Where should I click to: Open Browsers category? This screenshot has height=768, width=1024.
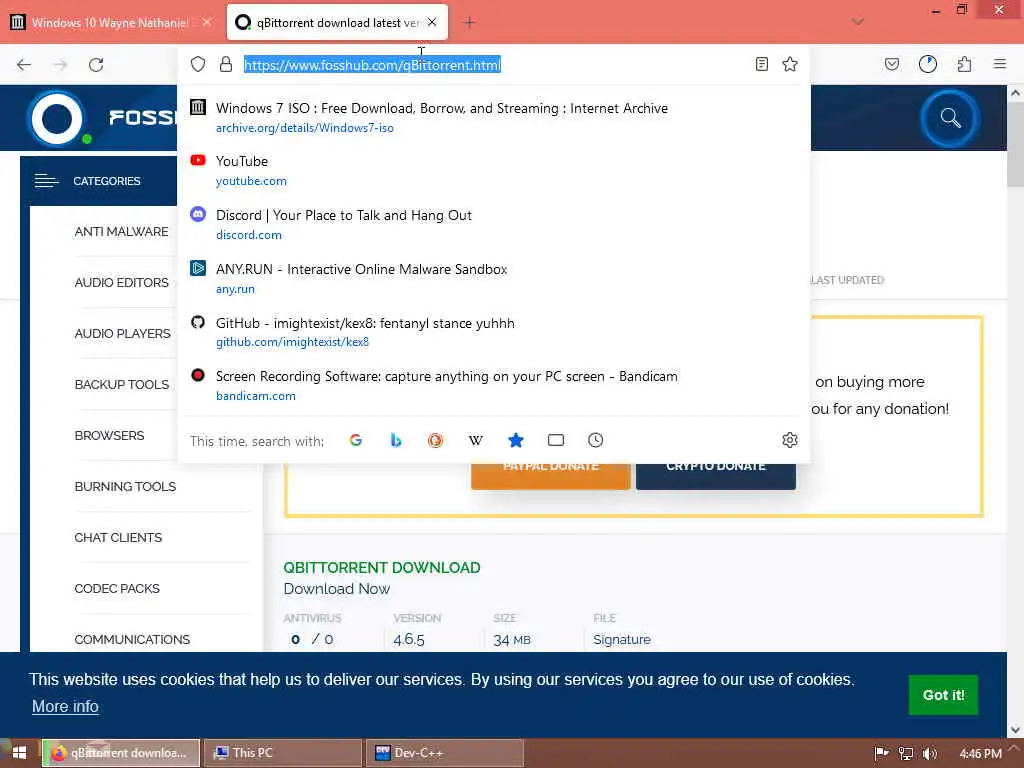(109, 436)
